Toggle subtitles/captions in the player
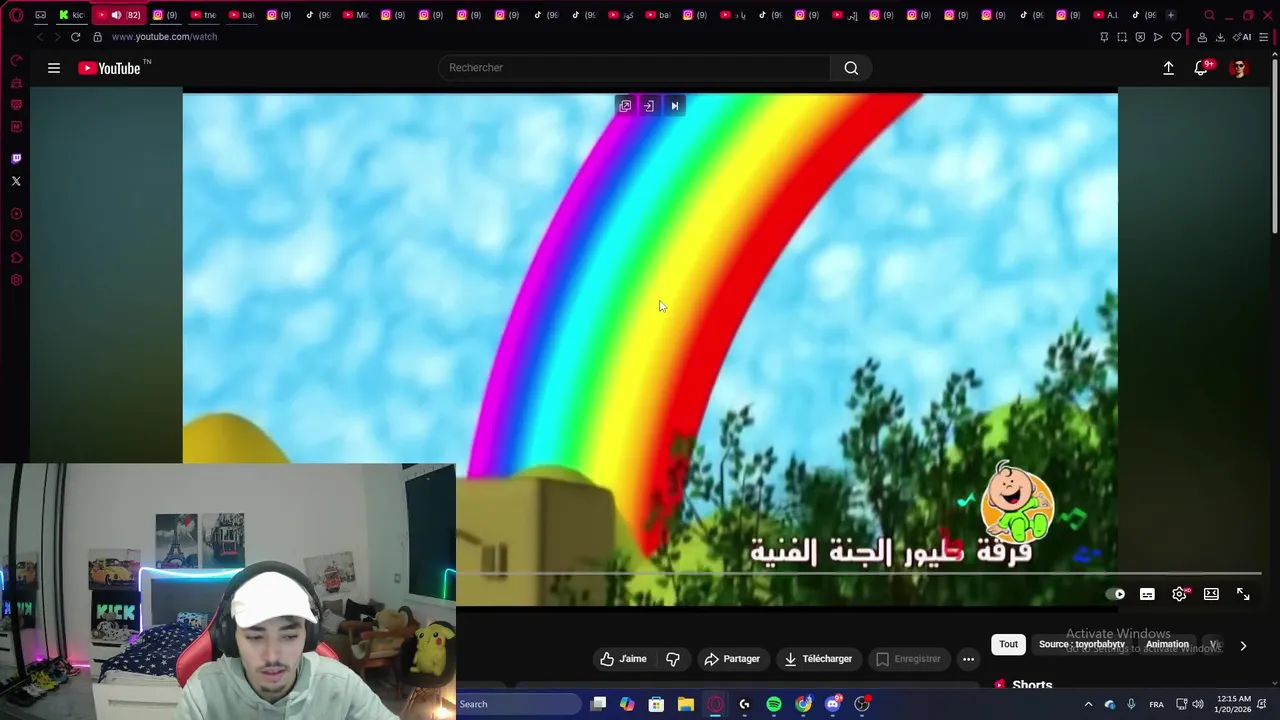Screen dimensions: 1280x720 tap(1147, 594)
